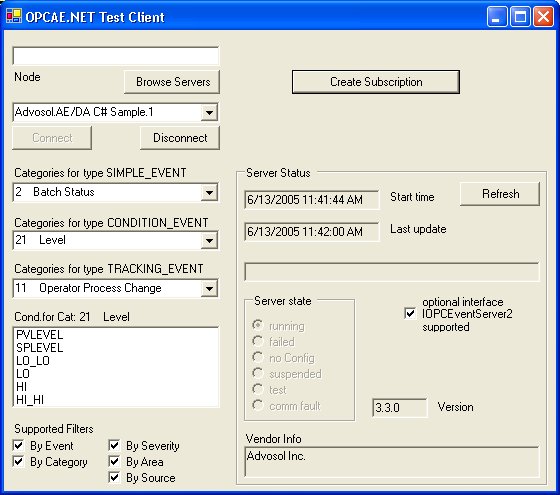The height and width of the screenshot is (495, 560).
Task: Toggle the By Severity filter checkbox
Action: pyautogui.click(x=114, y=445)
